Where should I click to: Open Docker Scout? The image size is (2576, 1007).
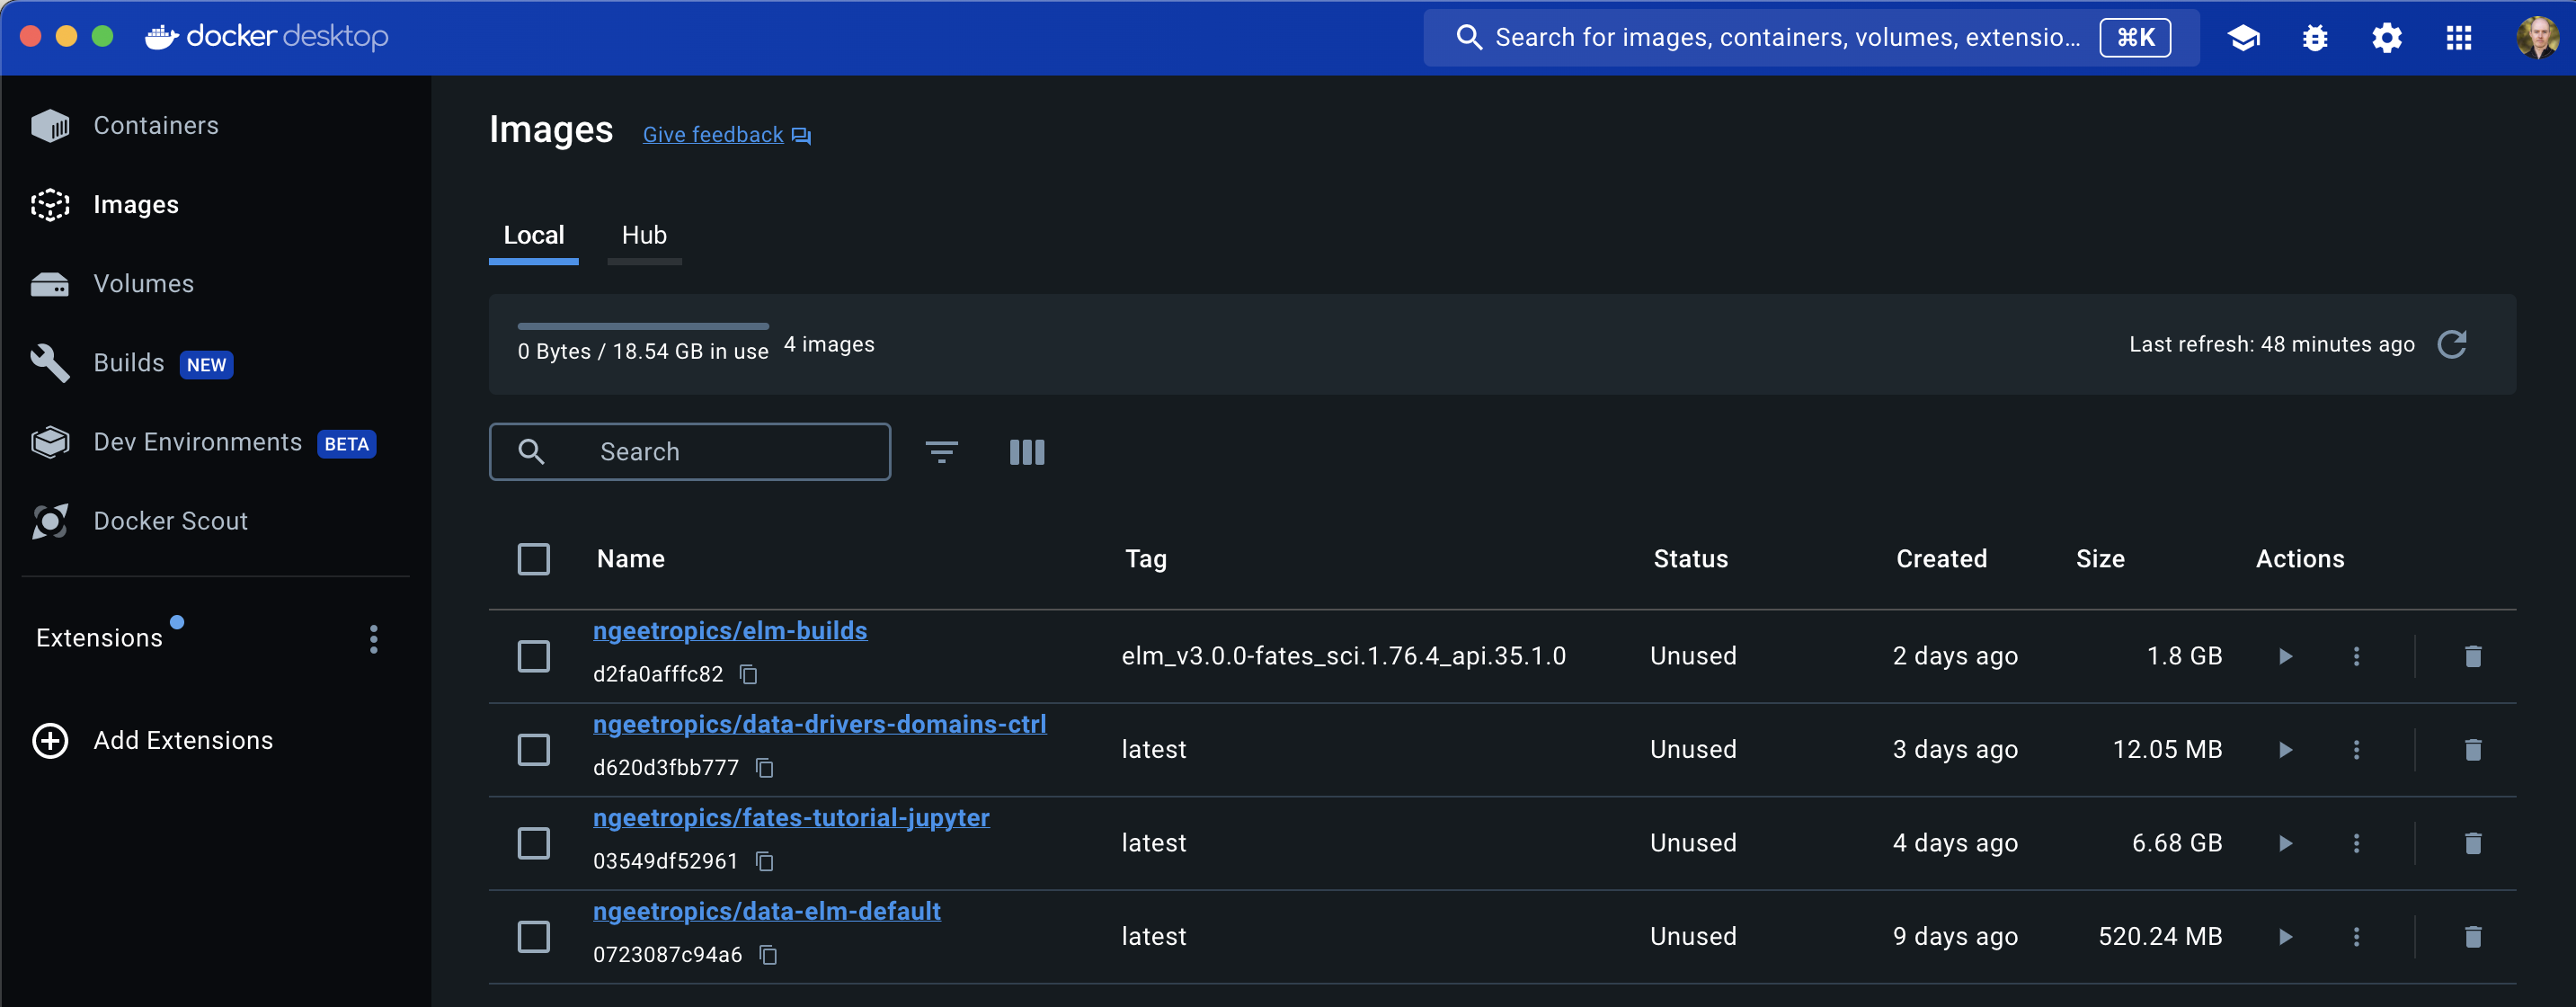(170, 521)
